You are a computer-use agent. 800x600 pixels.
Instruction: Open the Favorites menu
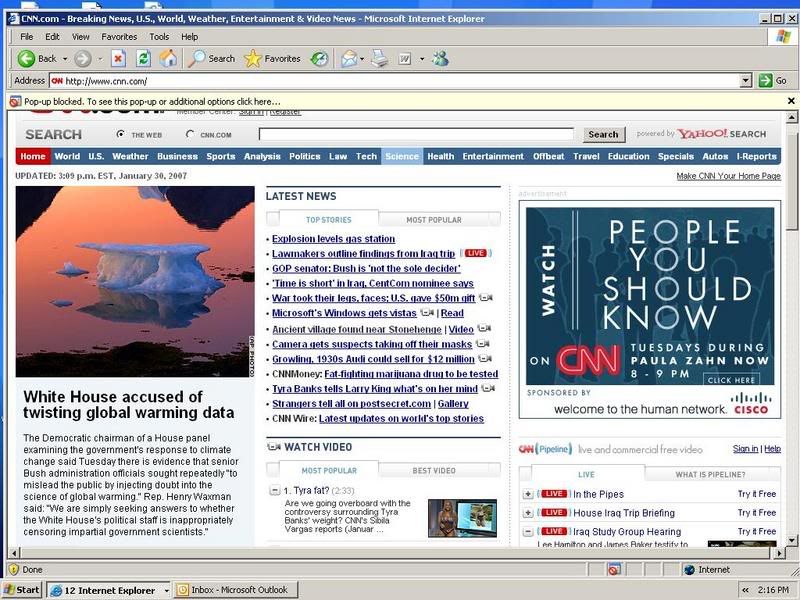click(119, 37)
